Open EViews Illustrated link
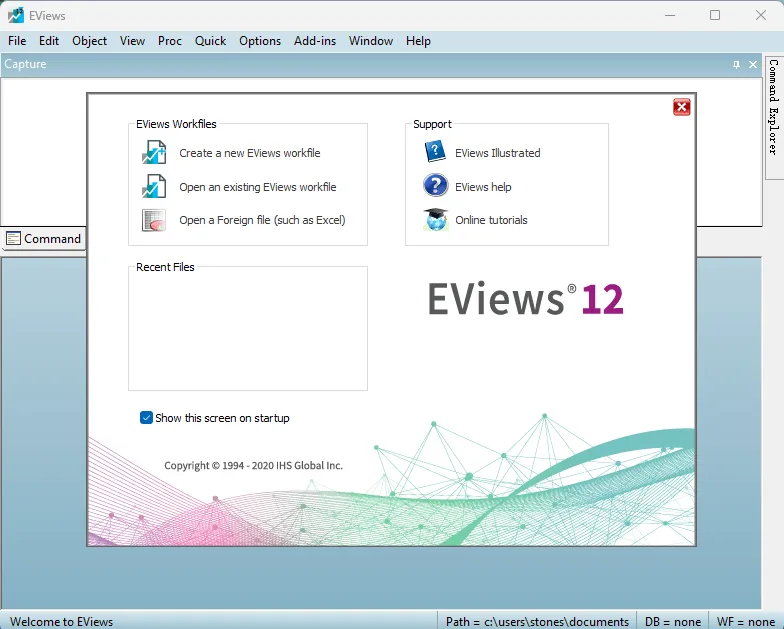 pos(498,153)
